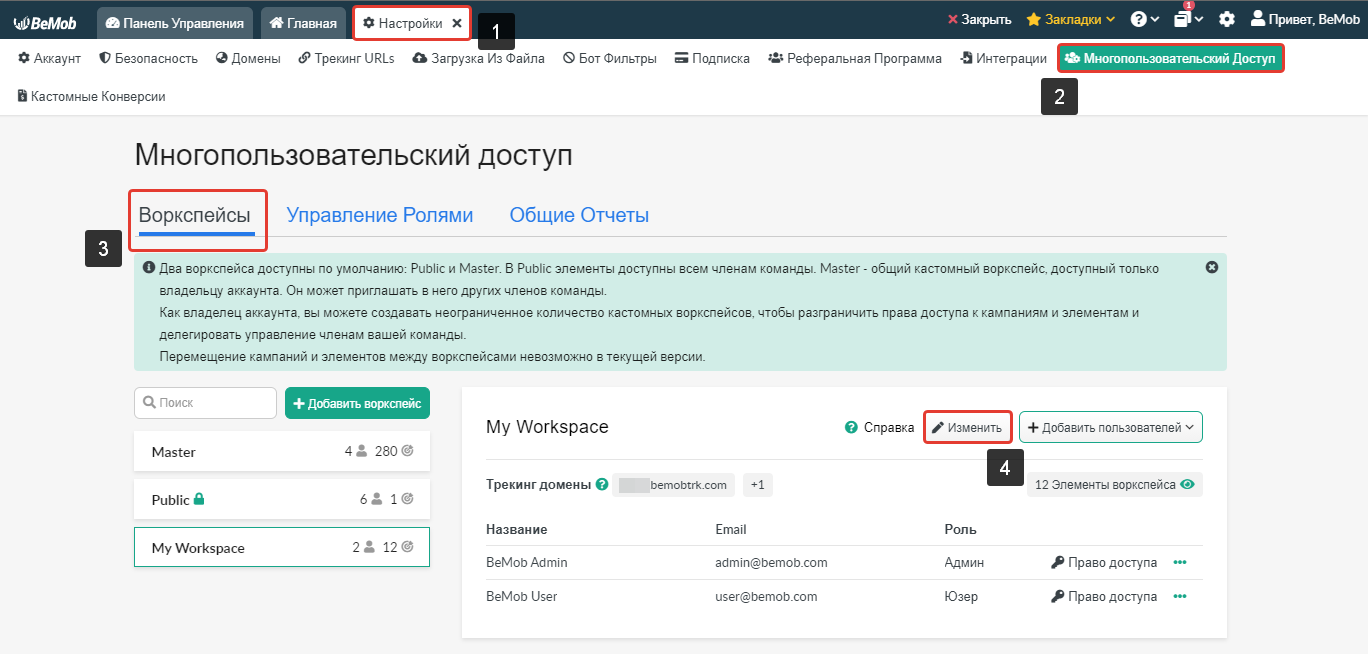Open Справка help for the workspace
The image size is (1368, 654).
(879, 427)
